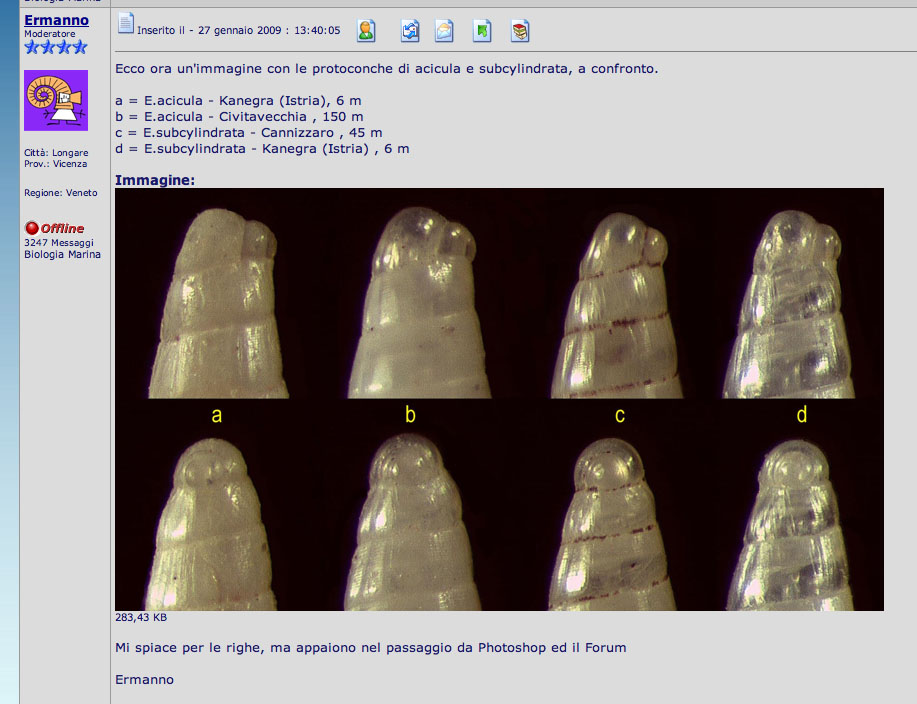Click the 'Città: Longare' text
The height and width of the screenshot is (704, 917).
click(56, 153)
